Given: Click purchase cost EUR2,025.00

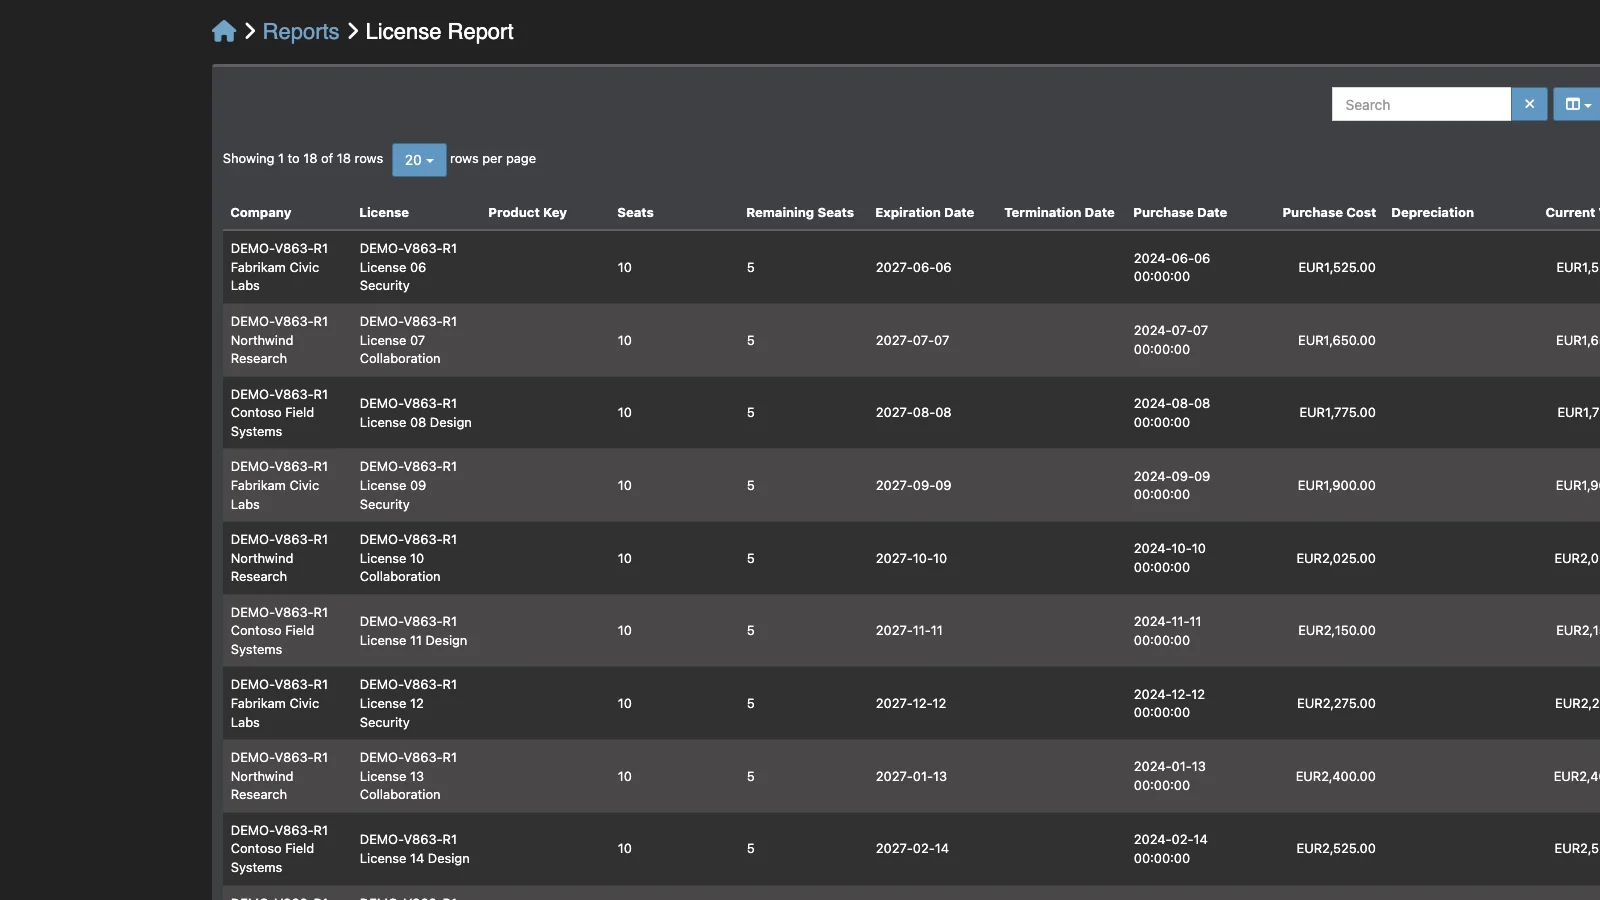Looking at the screenshot, I should point(1336,559).
